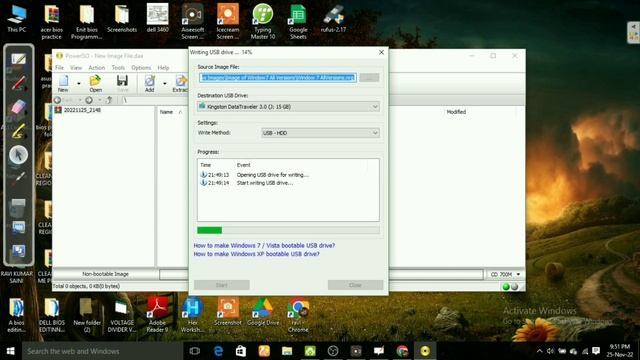Open the Destination USB Drive dropdown
640x360 pixels.
[288, 107]
